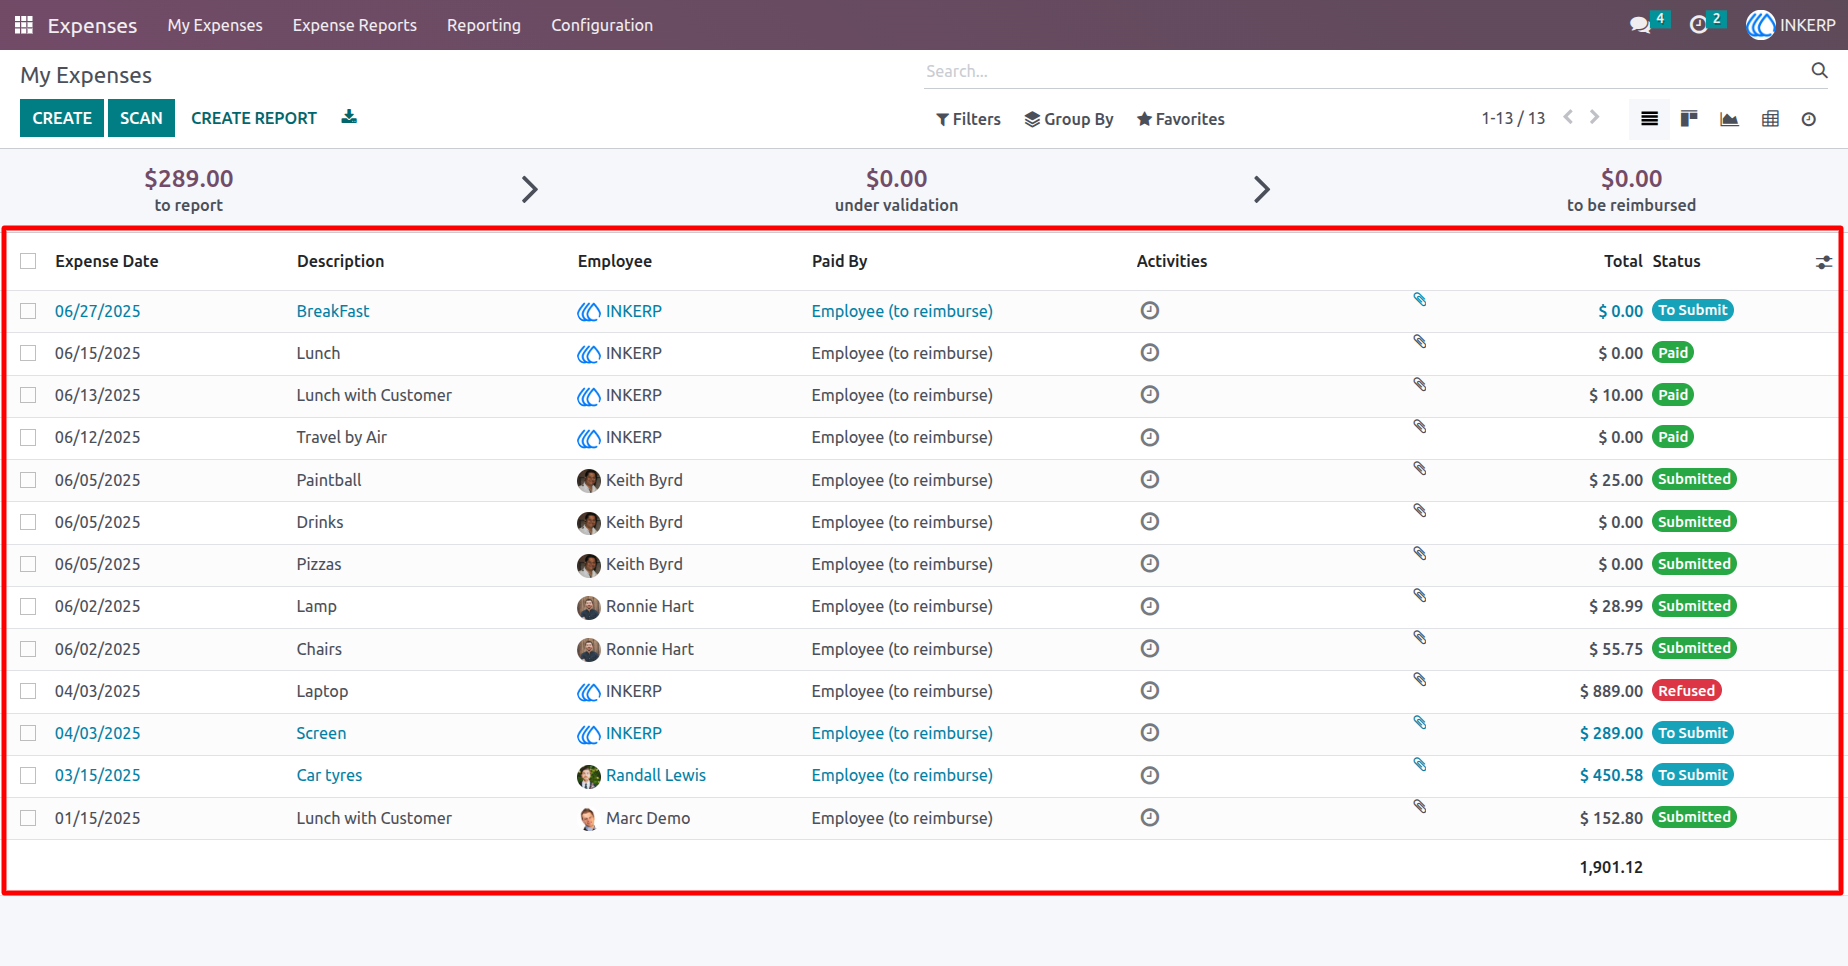Go to previous page arrow
Image resolution: width=1848 pixels, height=966 pixels.
(1568, 117)
